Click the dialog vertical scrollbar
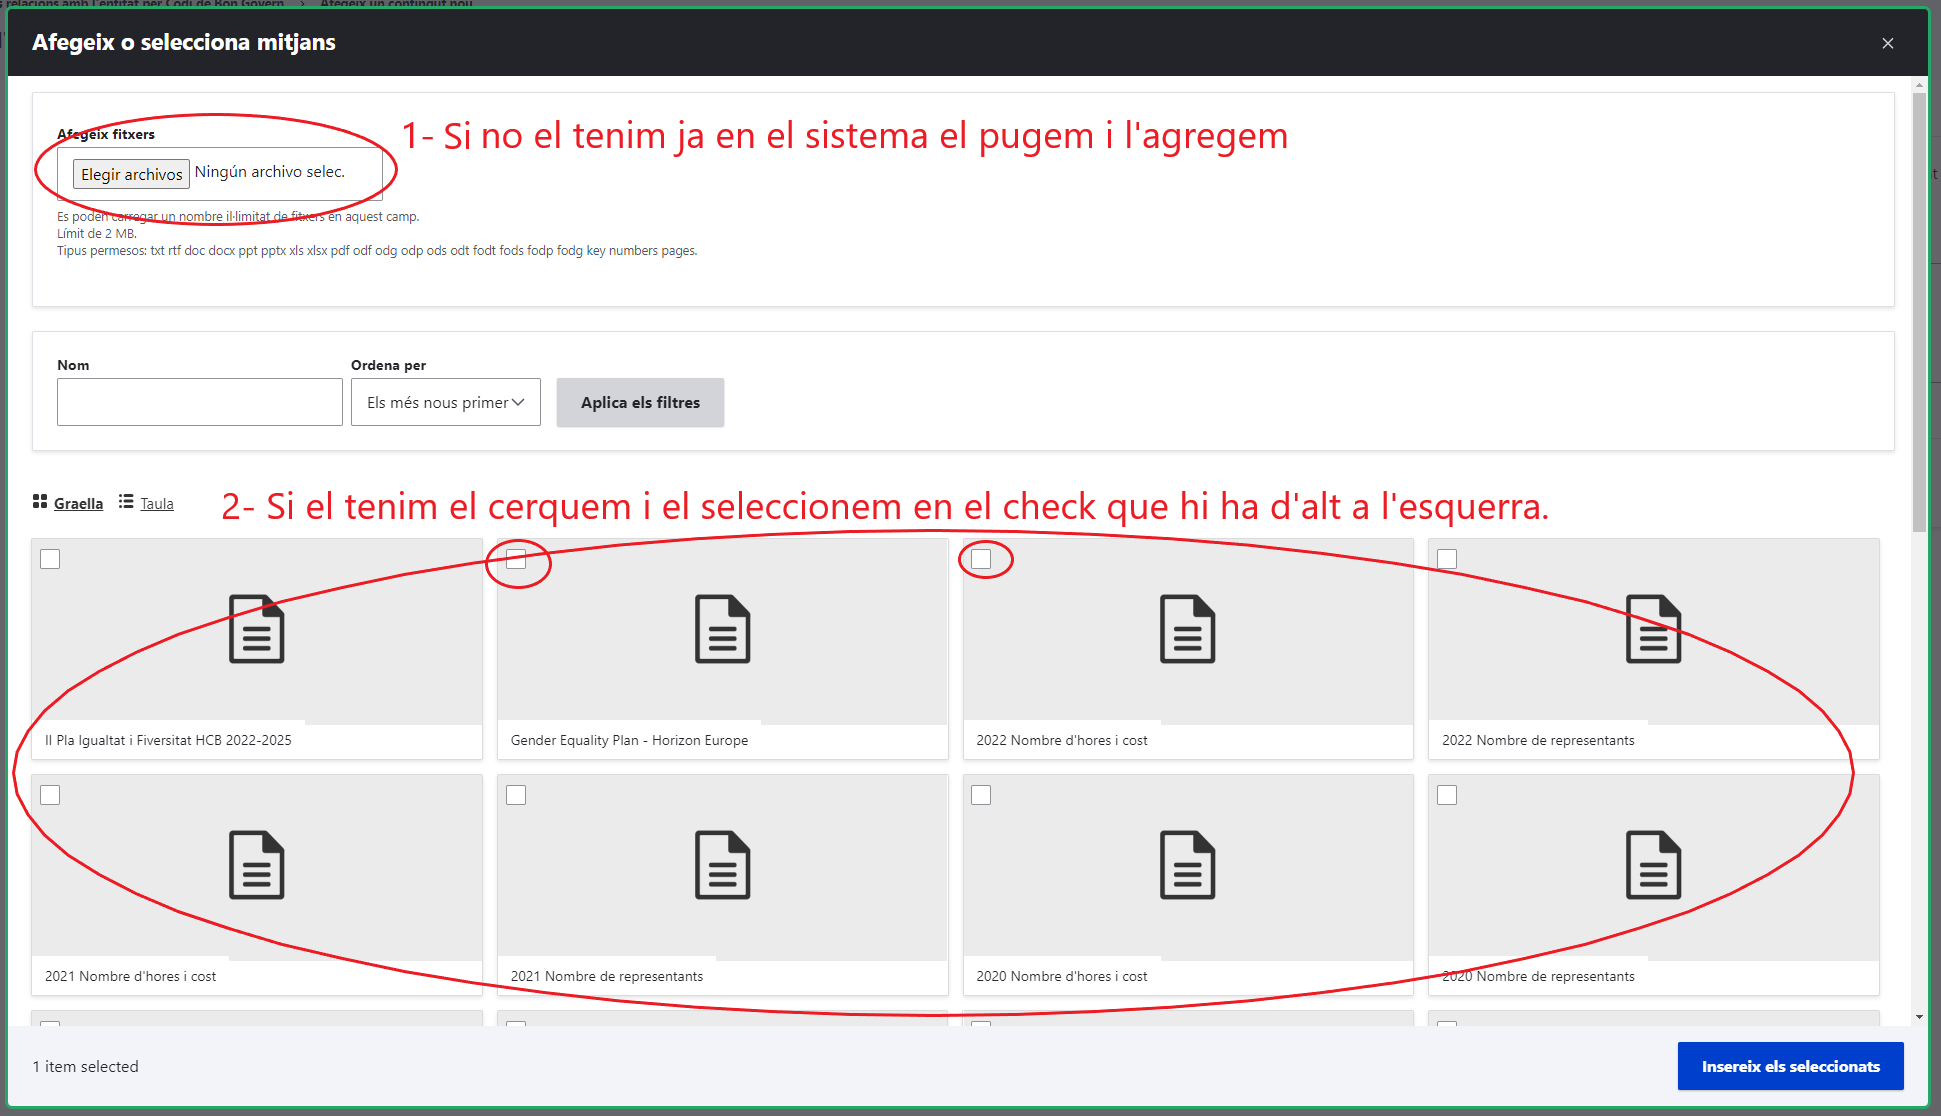1941x1116 pixels. click(x=1919, y=313)
